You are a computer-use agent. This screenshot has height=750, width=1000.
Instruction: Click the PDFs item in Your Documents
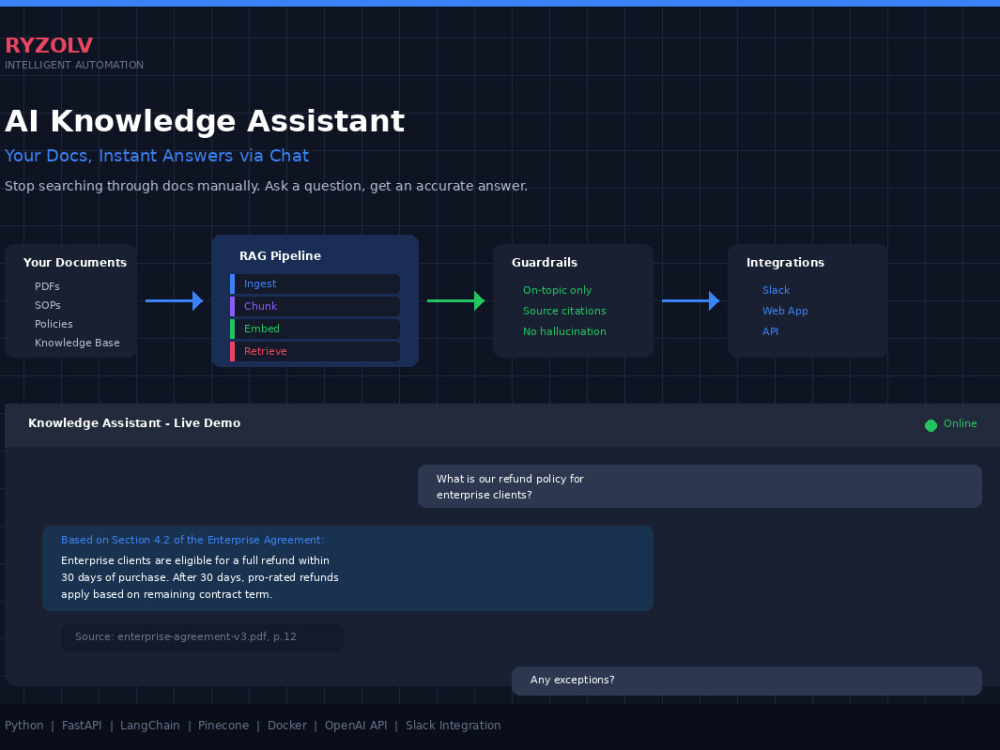coord(47,286)
